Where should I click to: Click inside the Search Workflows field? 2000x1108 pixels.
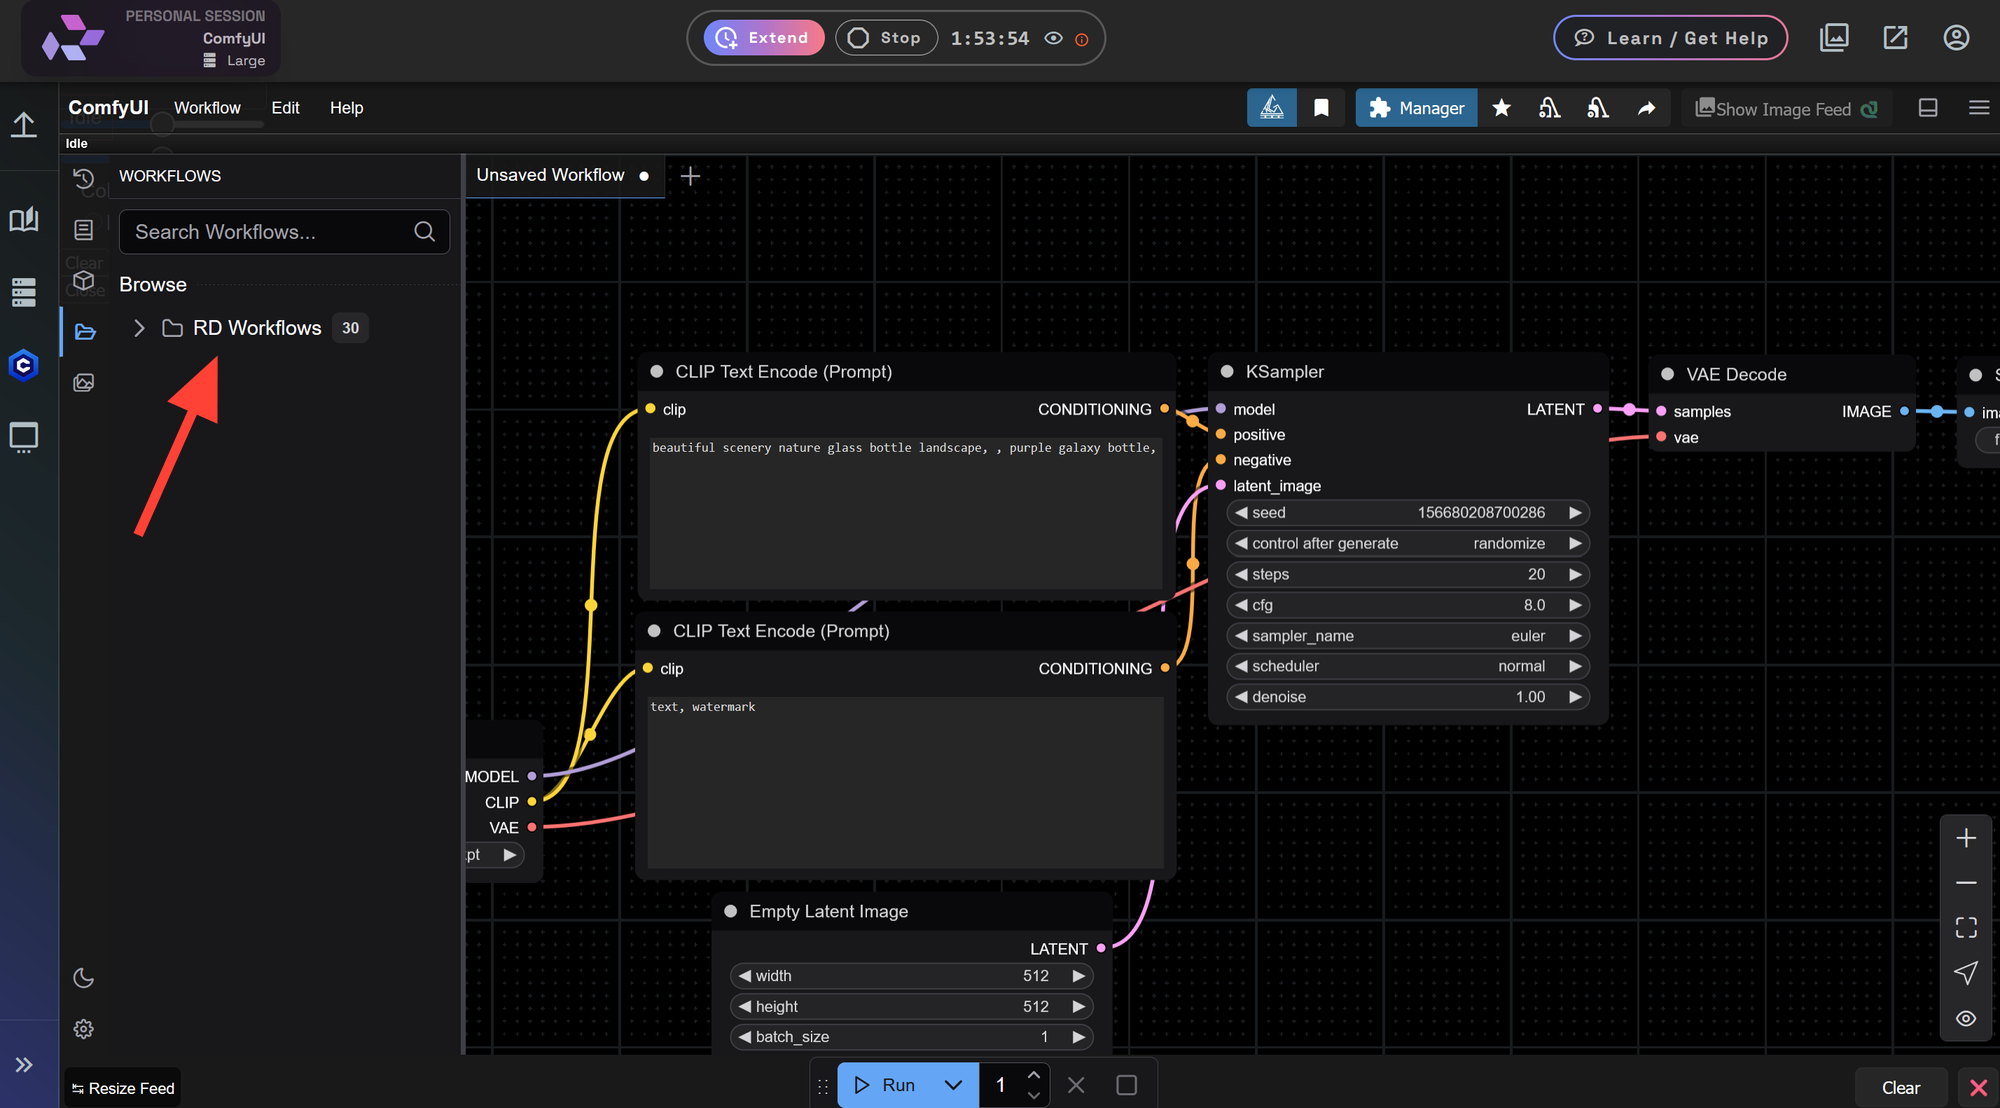tap(284, 231)
